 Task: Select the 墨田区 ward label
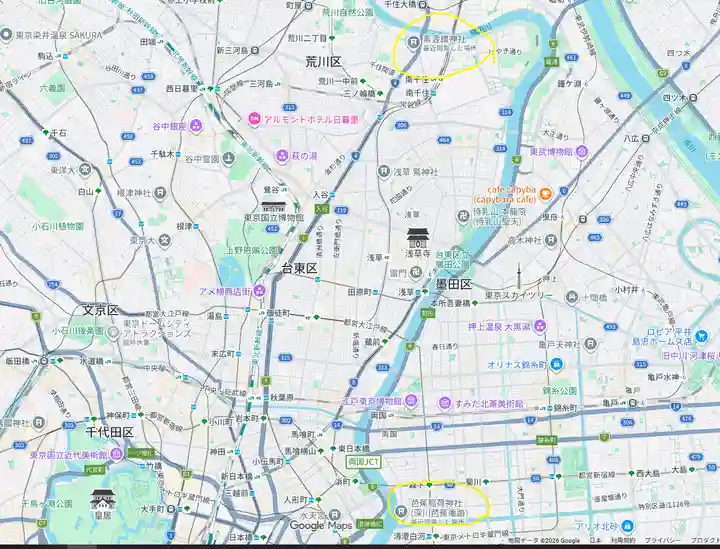click(454, 284)
